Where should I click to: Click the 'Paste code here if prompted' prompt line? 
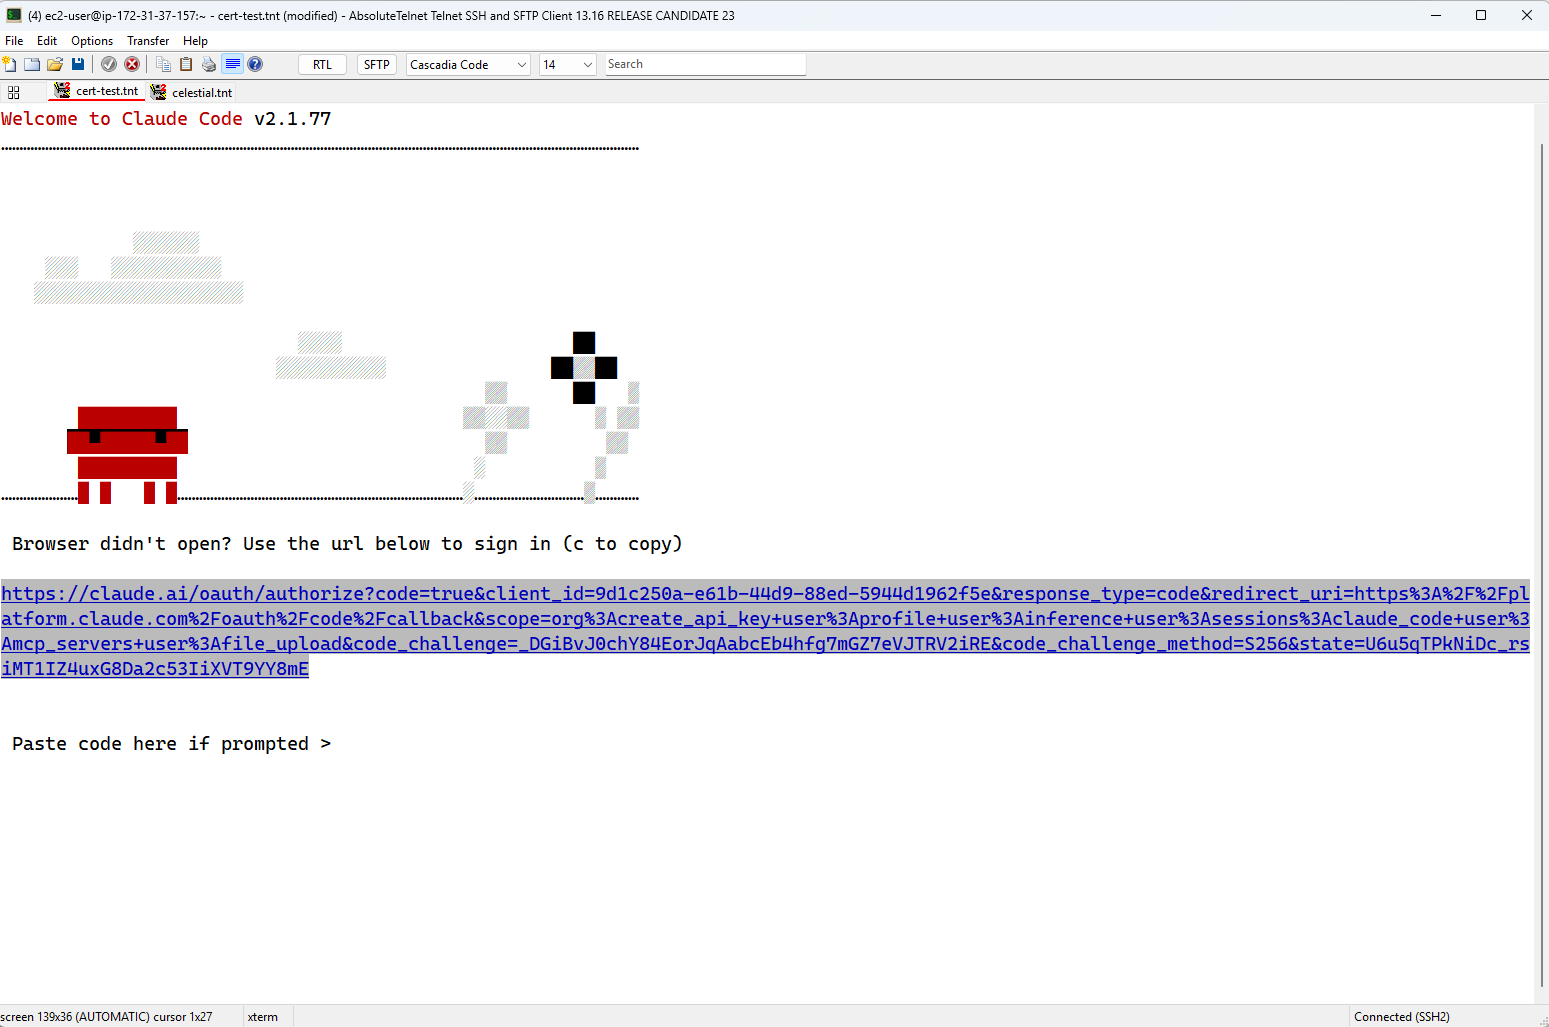171,744
